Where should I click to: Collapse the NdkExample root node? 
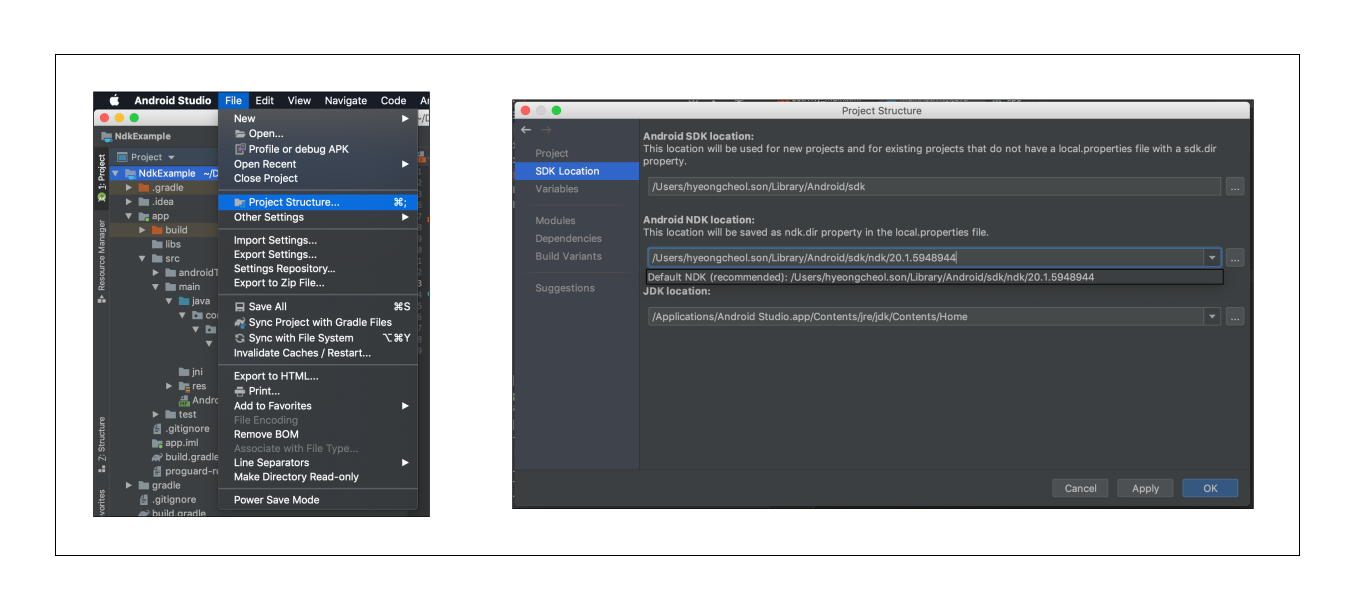[x=116, y=173]
